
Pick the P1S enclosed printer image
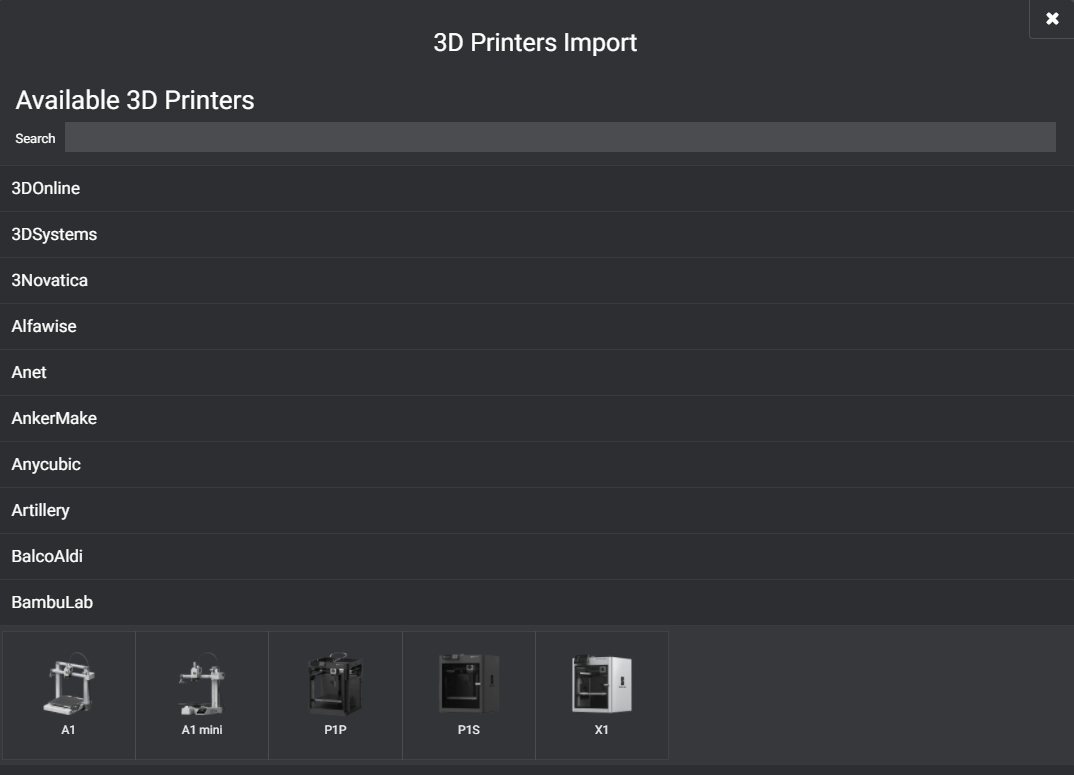(x=468, y=680)
